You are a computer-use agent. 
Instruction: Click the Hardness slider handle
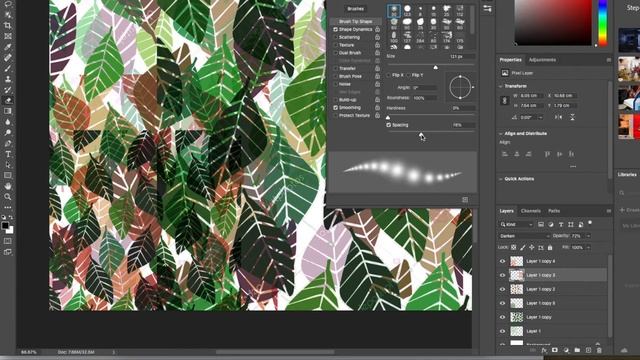[x=388, y=118]
